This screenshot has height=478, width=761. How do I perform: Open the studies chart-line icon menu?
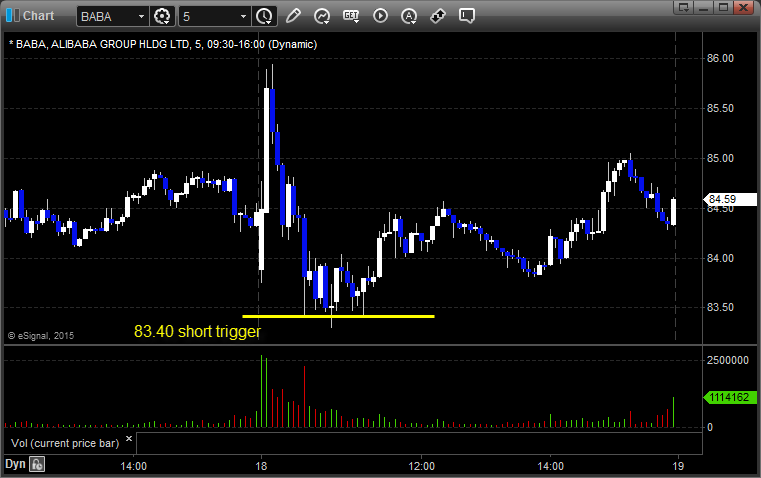tap(321, 16)
